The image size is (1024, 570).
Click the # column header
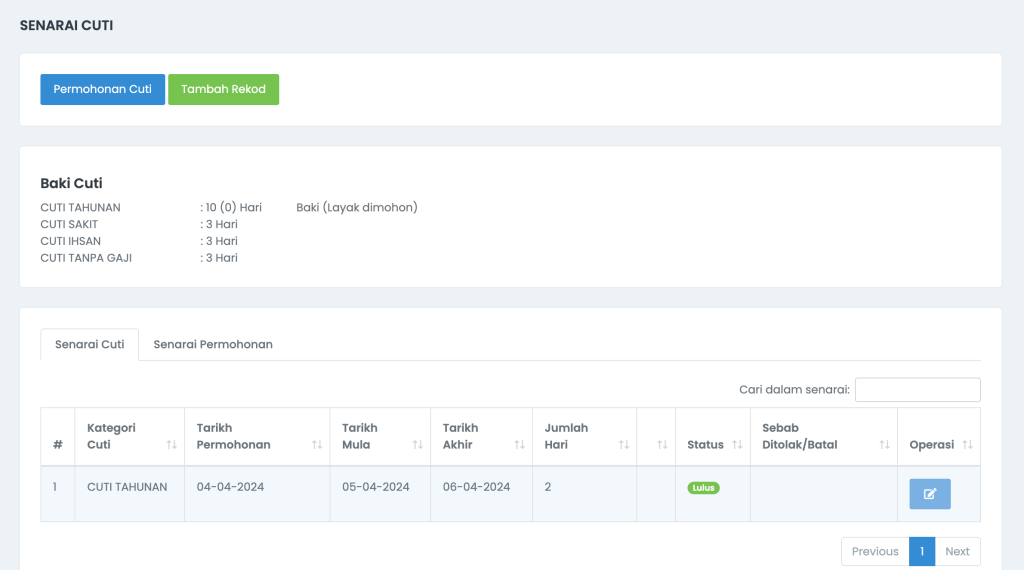(x=57, y=445)
